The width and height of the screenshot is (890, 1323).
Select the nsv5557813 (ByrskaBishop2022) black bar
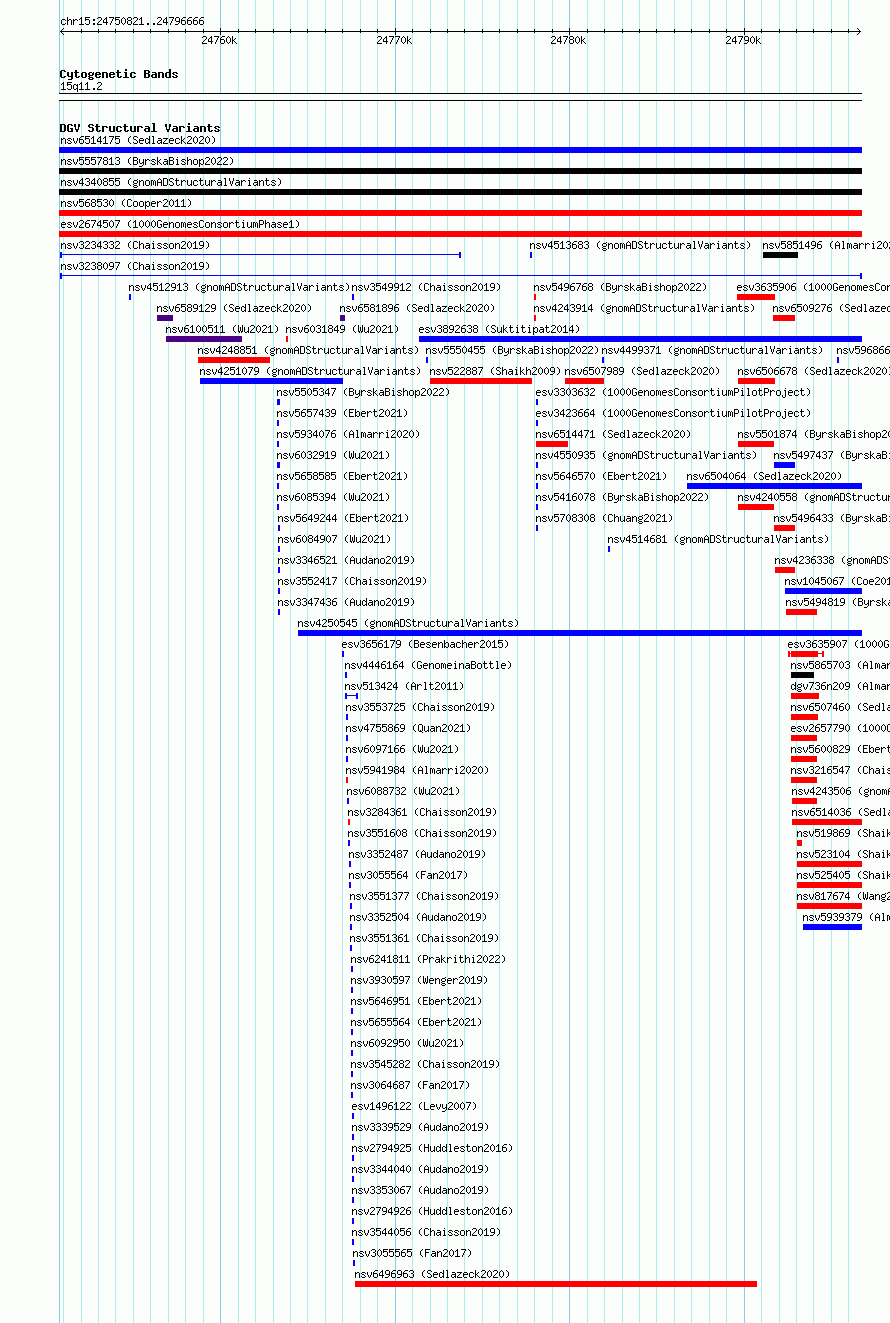460,171
